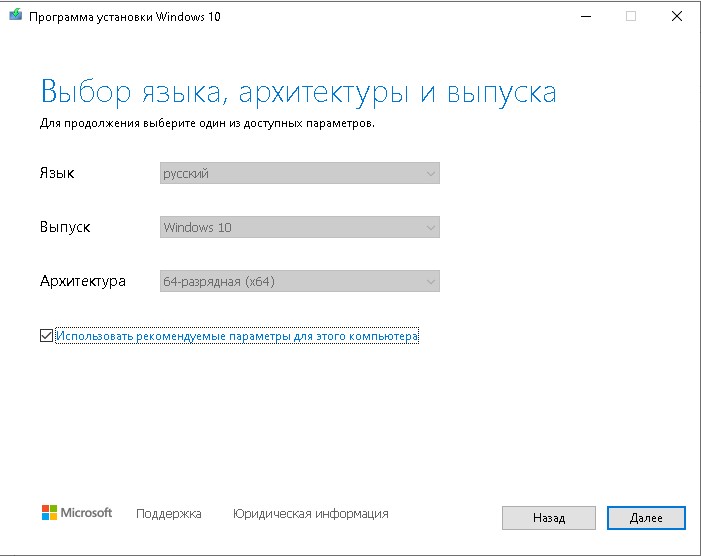Viewport: 701px width, 556px height.
Task: Click the Microsoft logo in the footer
Action: [77, 513]
